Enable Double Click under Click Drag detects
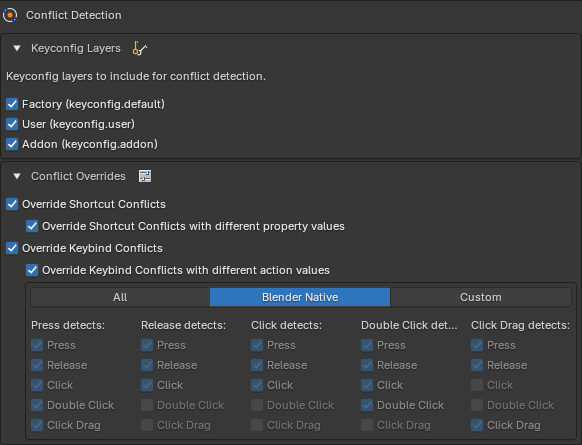Viewport: 582px width, 445px height. click(477, 405)
